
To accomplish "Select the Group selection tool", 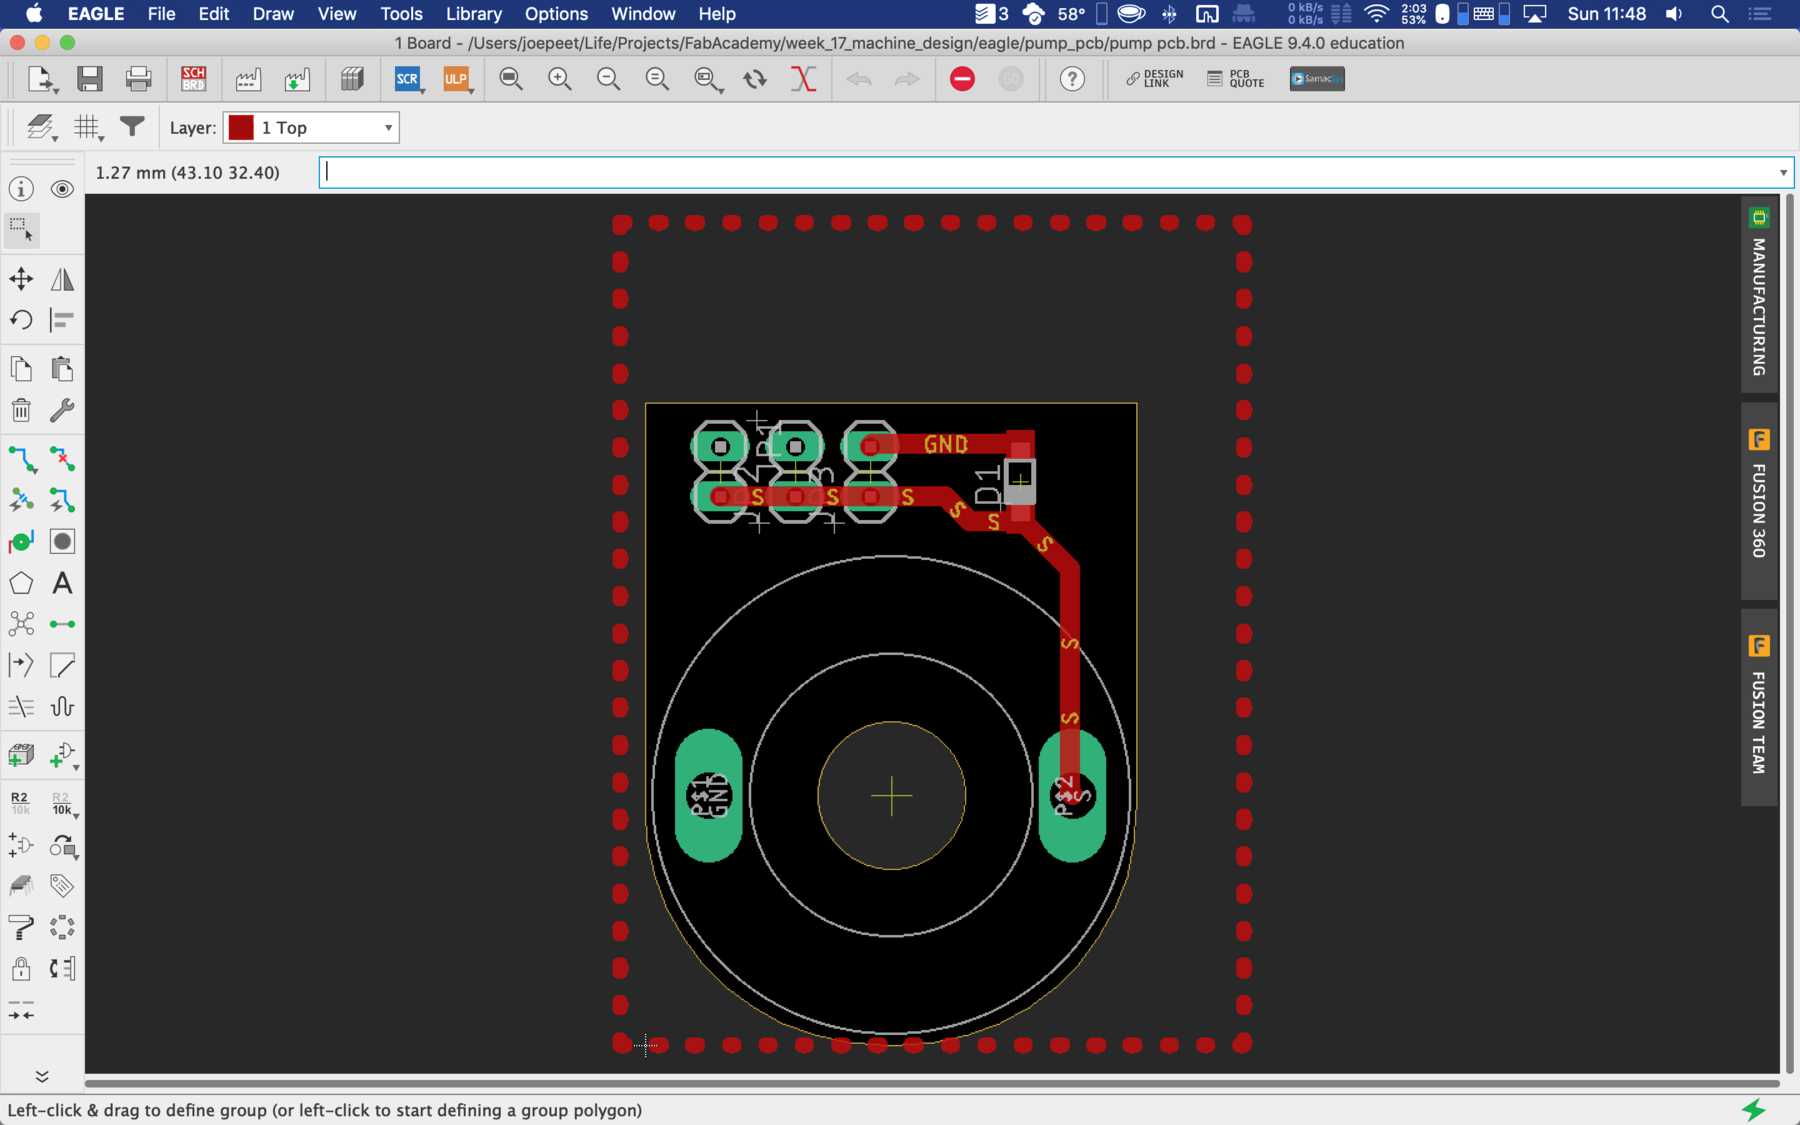I will pos(21,230).
